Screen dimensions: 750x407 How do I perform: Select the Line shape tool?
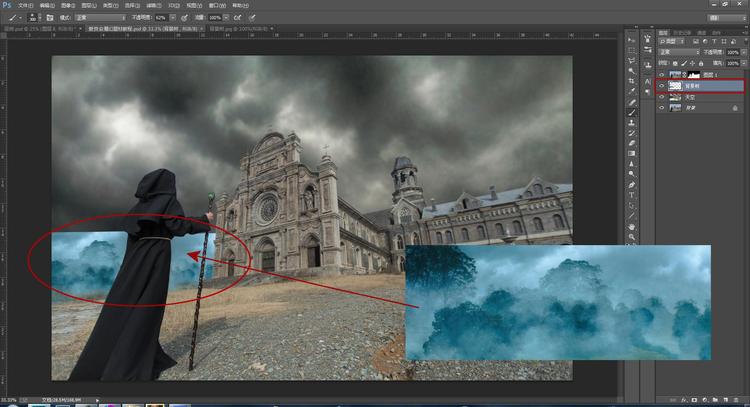click(x=631, y=216)
